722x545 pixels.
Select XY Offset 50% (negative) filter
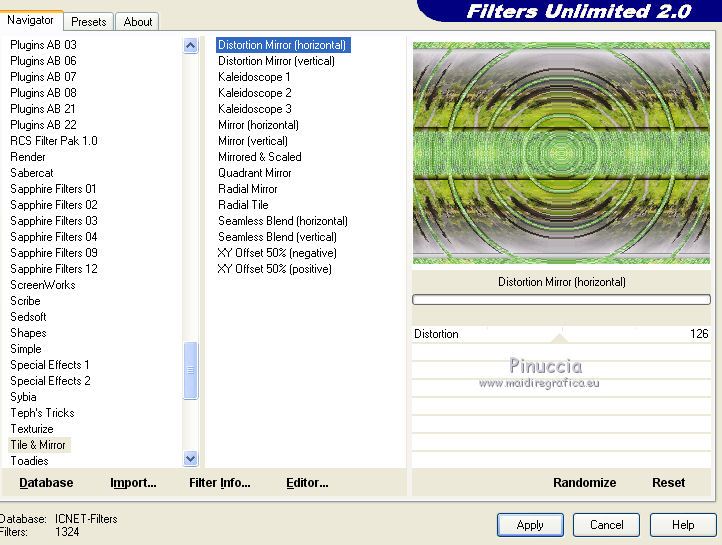tap(277, 253)
